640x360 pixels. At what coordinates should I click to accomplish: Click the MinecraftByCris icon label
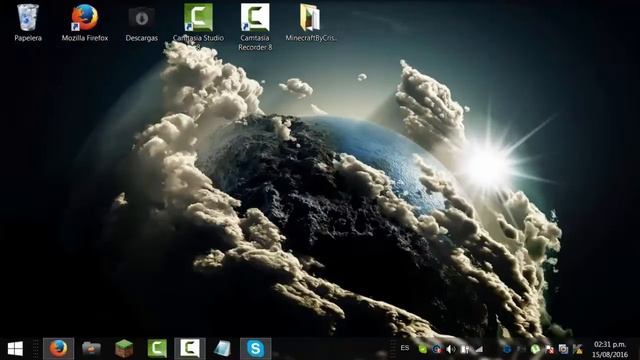(x=311, y=38)
